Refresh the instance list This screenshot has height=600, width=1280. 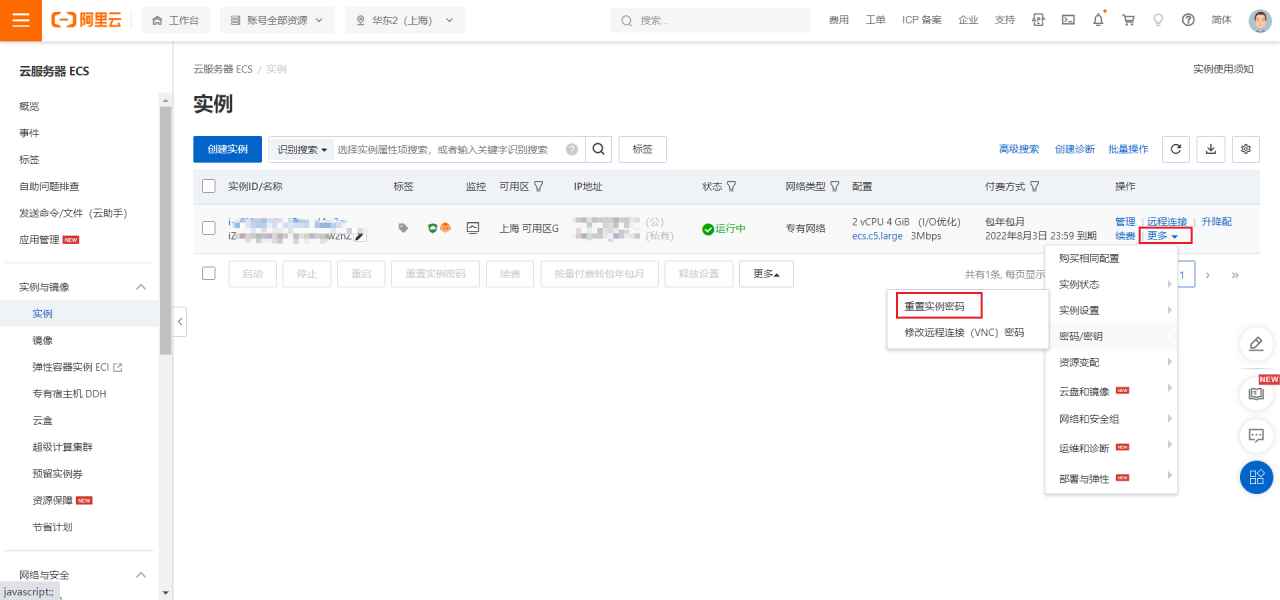[1175, 149]
